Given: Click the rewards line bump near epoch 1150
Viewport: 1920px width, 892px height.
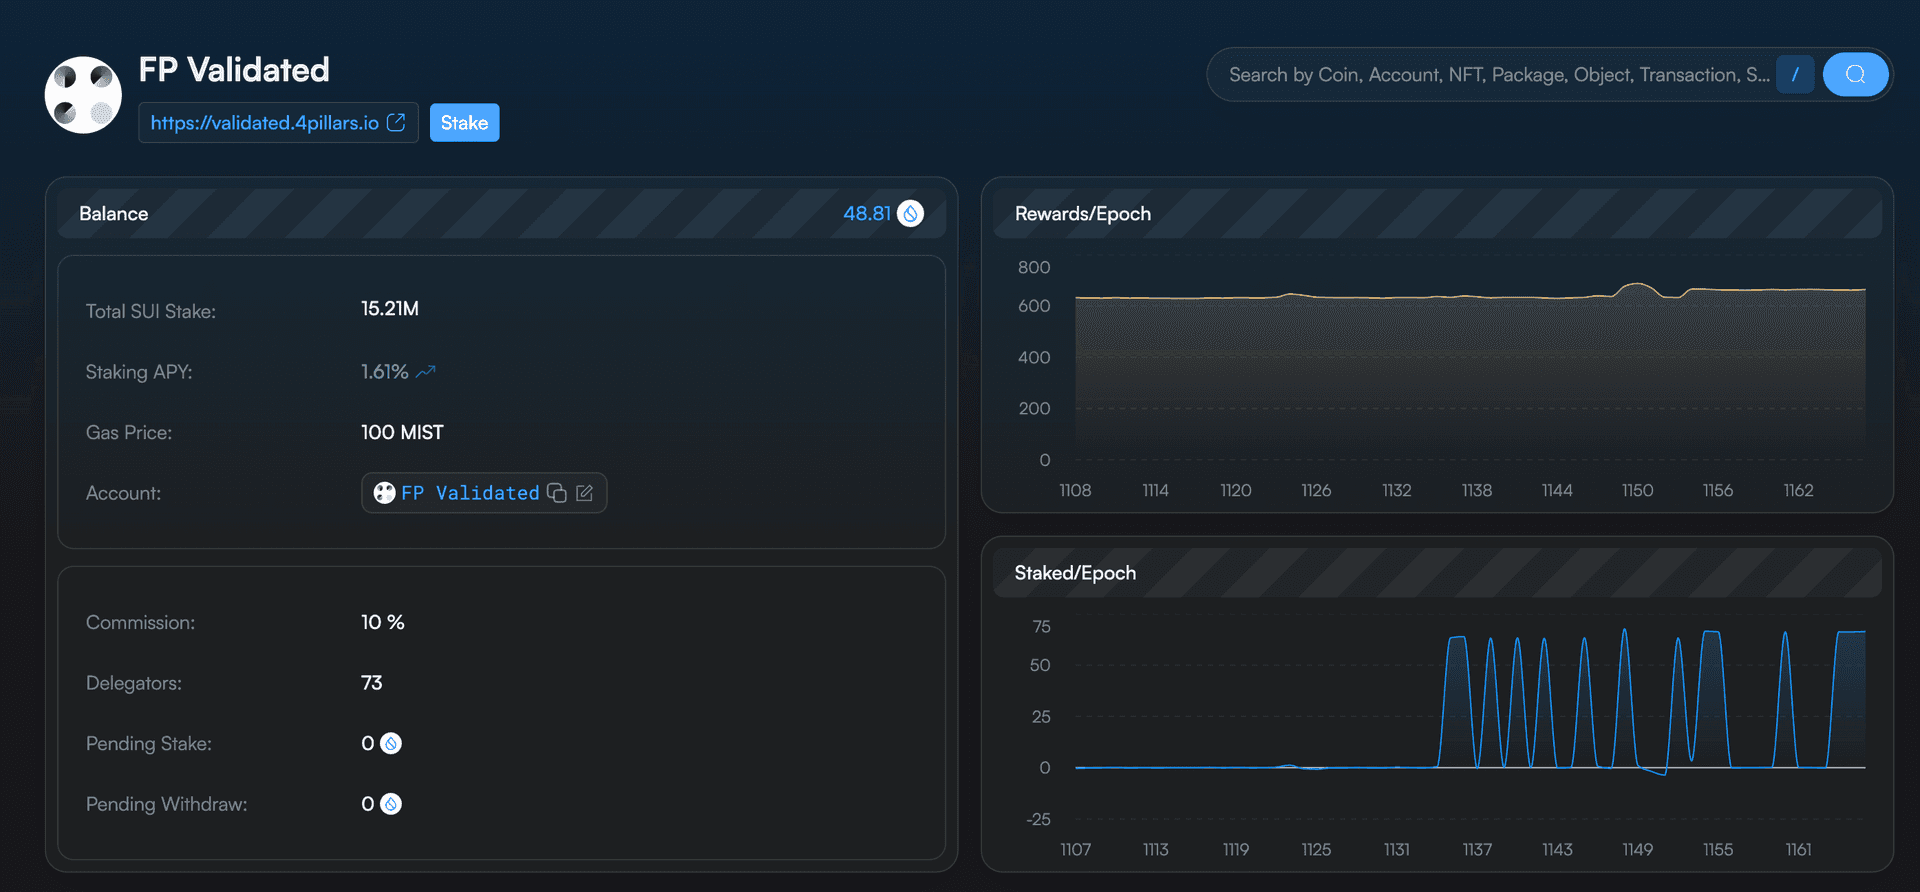Looking at the screenshot, I should click(1637, 287).
